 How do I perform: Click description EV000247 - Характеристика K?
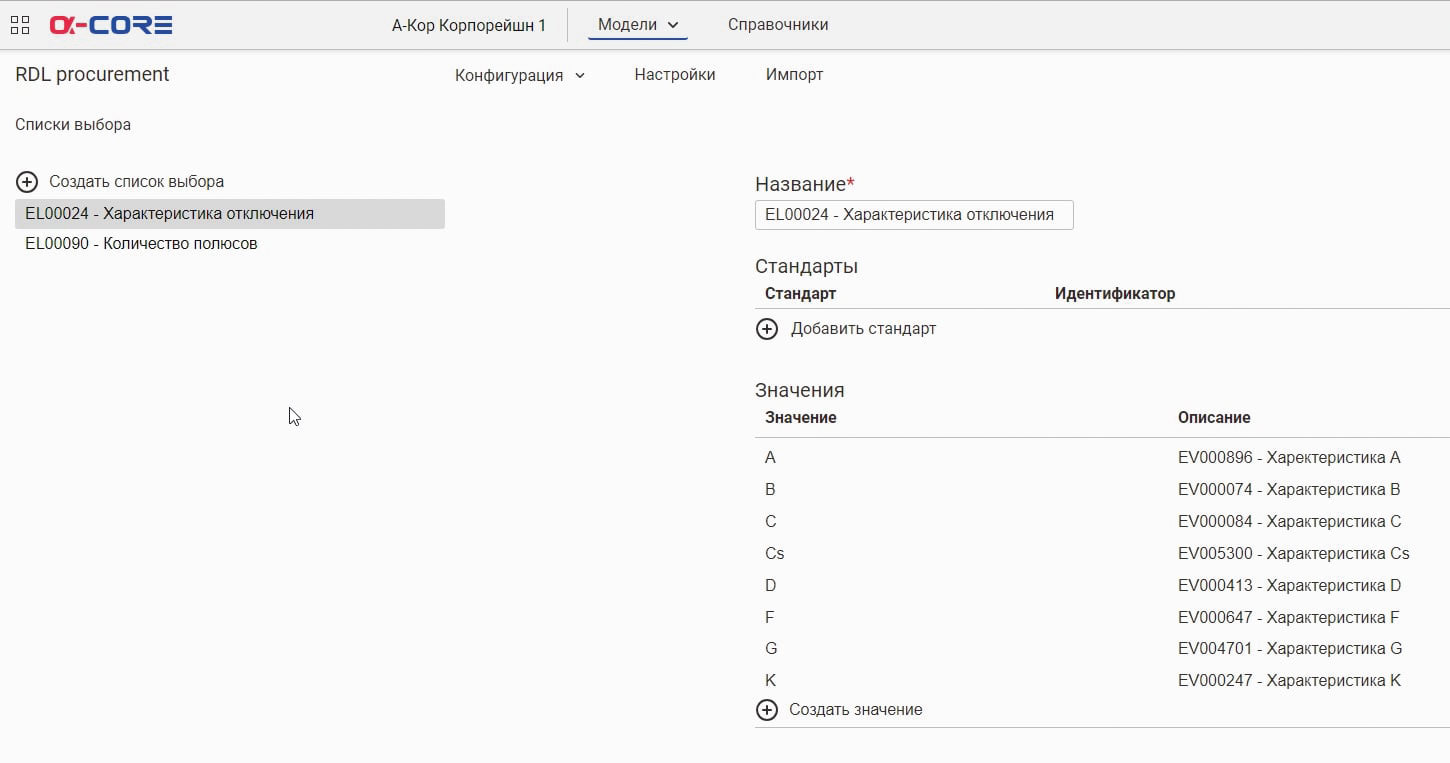[x=1289, y=681]
